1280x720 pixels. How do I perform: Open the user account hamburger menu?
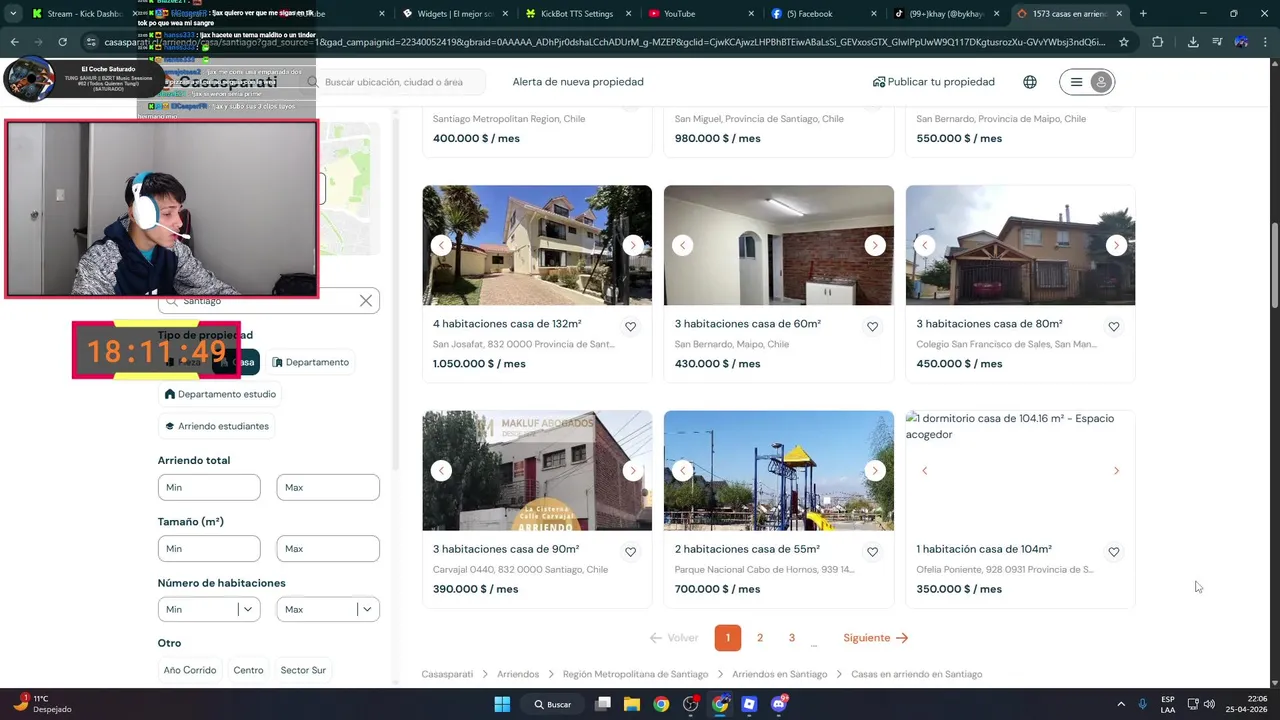[x=1087, y=82]
